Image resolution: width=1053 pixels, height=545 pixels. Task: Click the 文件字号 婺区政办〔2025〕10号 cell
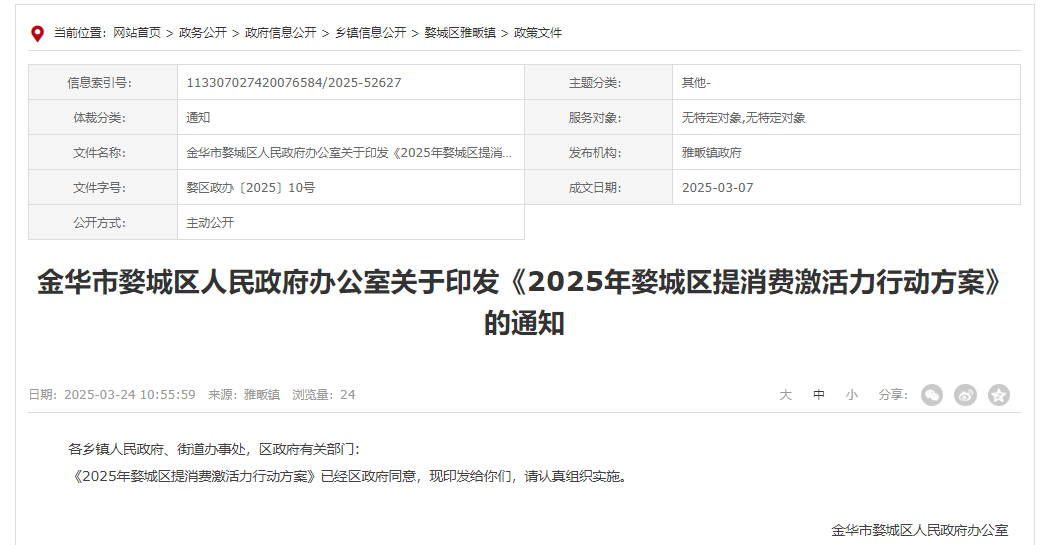coord(351,187)
